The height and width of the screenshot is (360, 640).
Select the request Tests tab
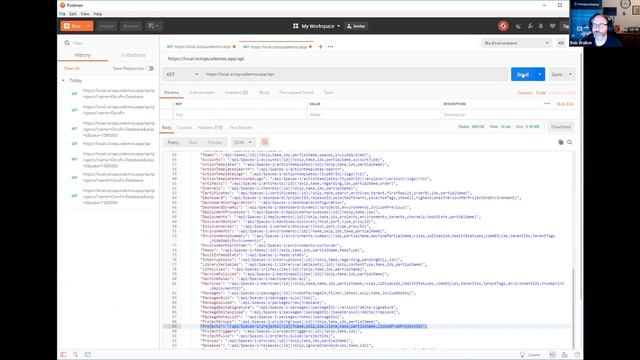point(329,93)
